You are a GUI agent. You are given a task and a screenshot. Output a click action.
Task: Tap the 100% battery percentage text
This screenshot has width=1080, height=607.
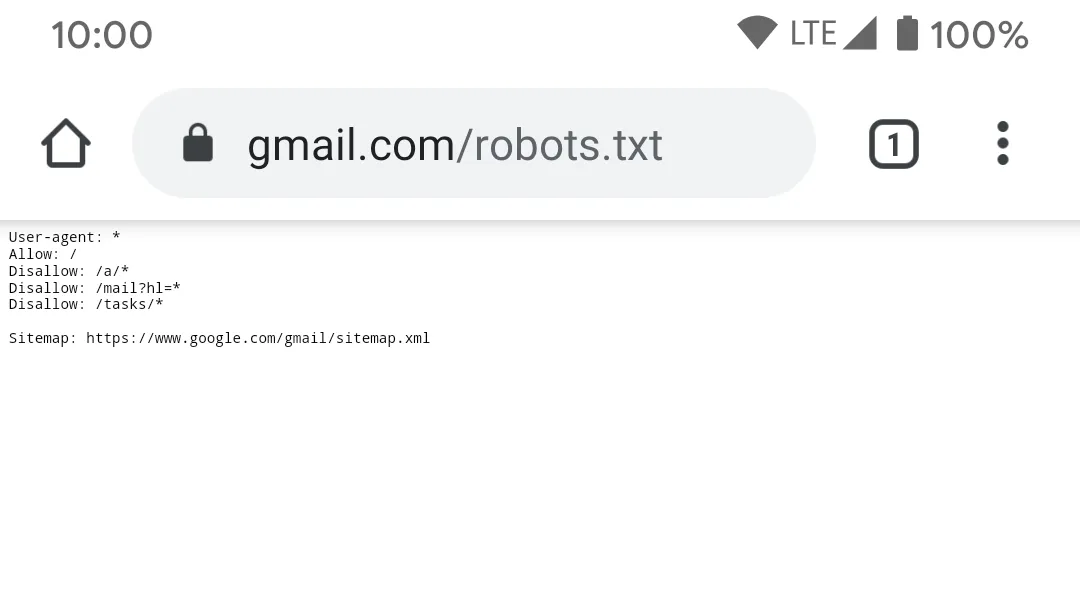[979, 34]
